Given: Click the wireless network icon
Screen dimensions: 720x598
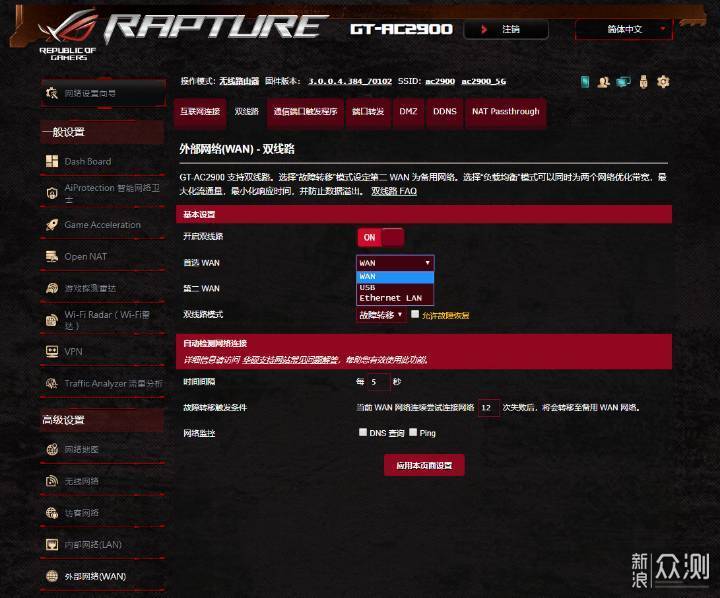Looking at the screenshot, I should pos(52,481).
